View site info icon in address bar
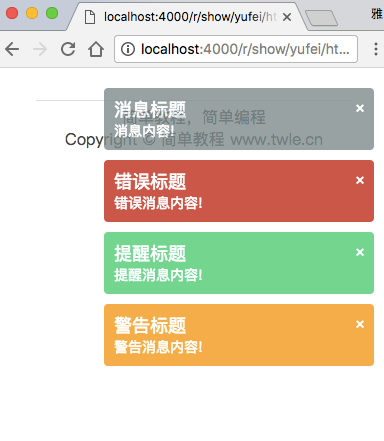This screenshot has width=384, height=441. [x=128, y=49]
